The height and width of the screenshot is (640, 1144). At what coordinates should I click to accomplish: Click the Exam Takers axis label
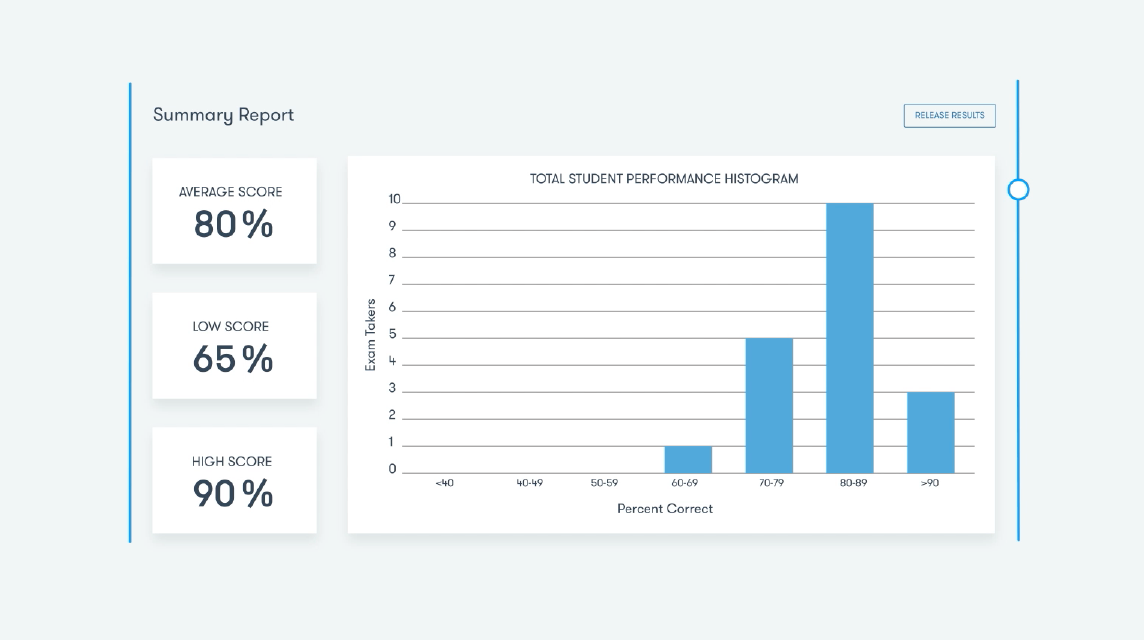[x=370, y=335]
